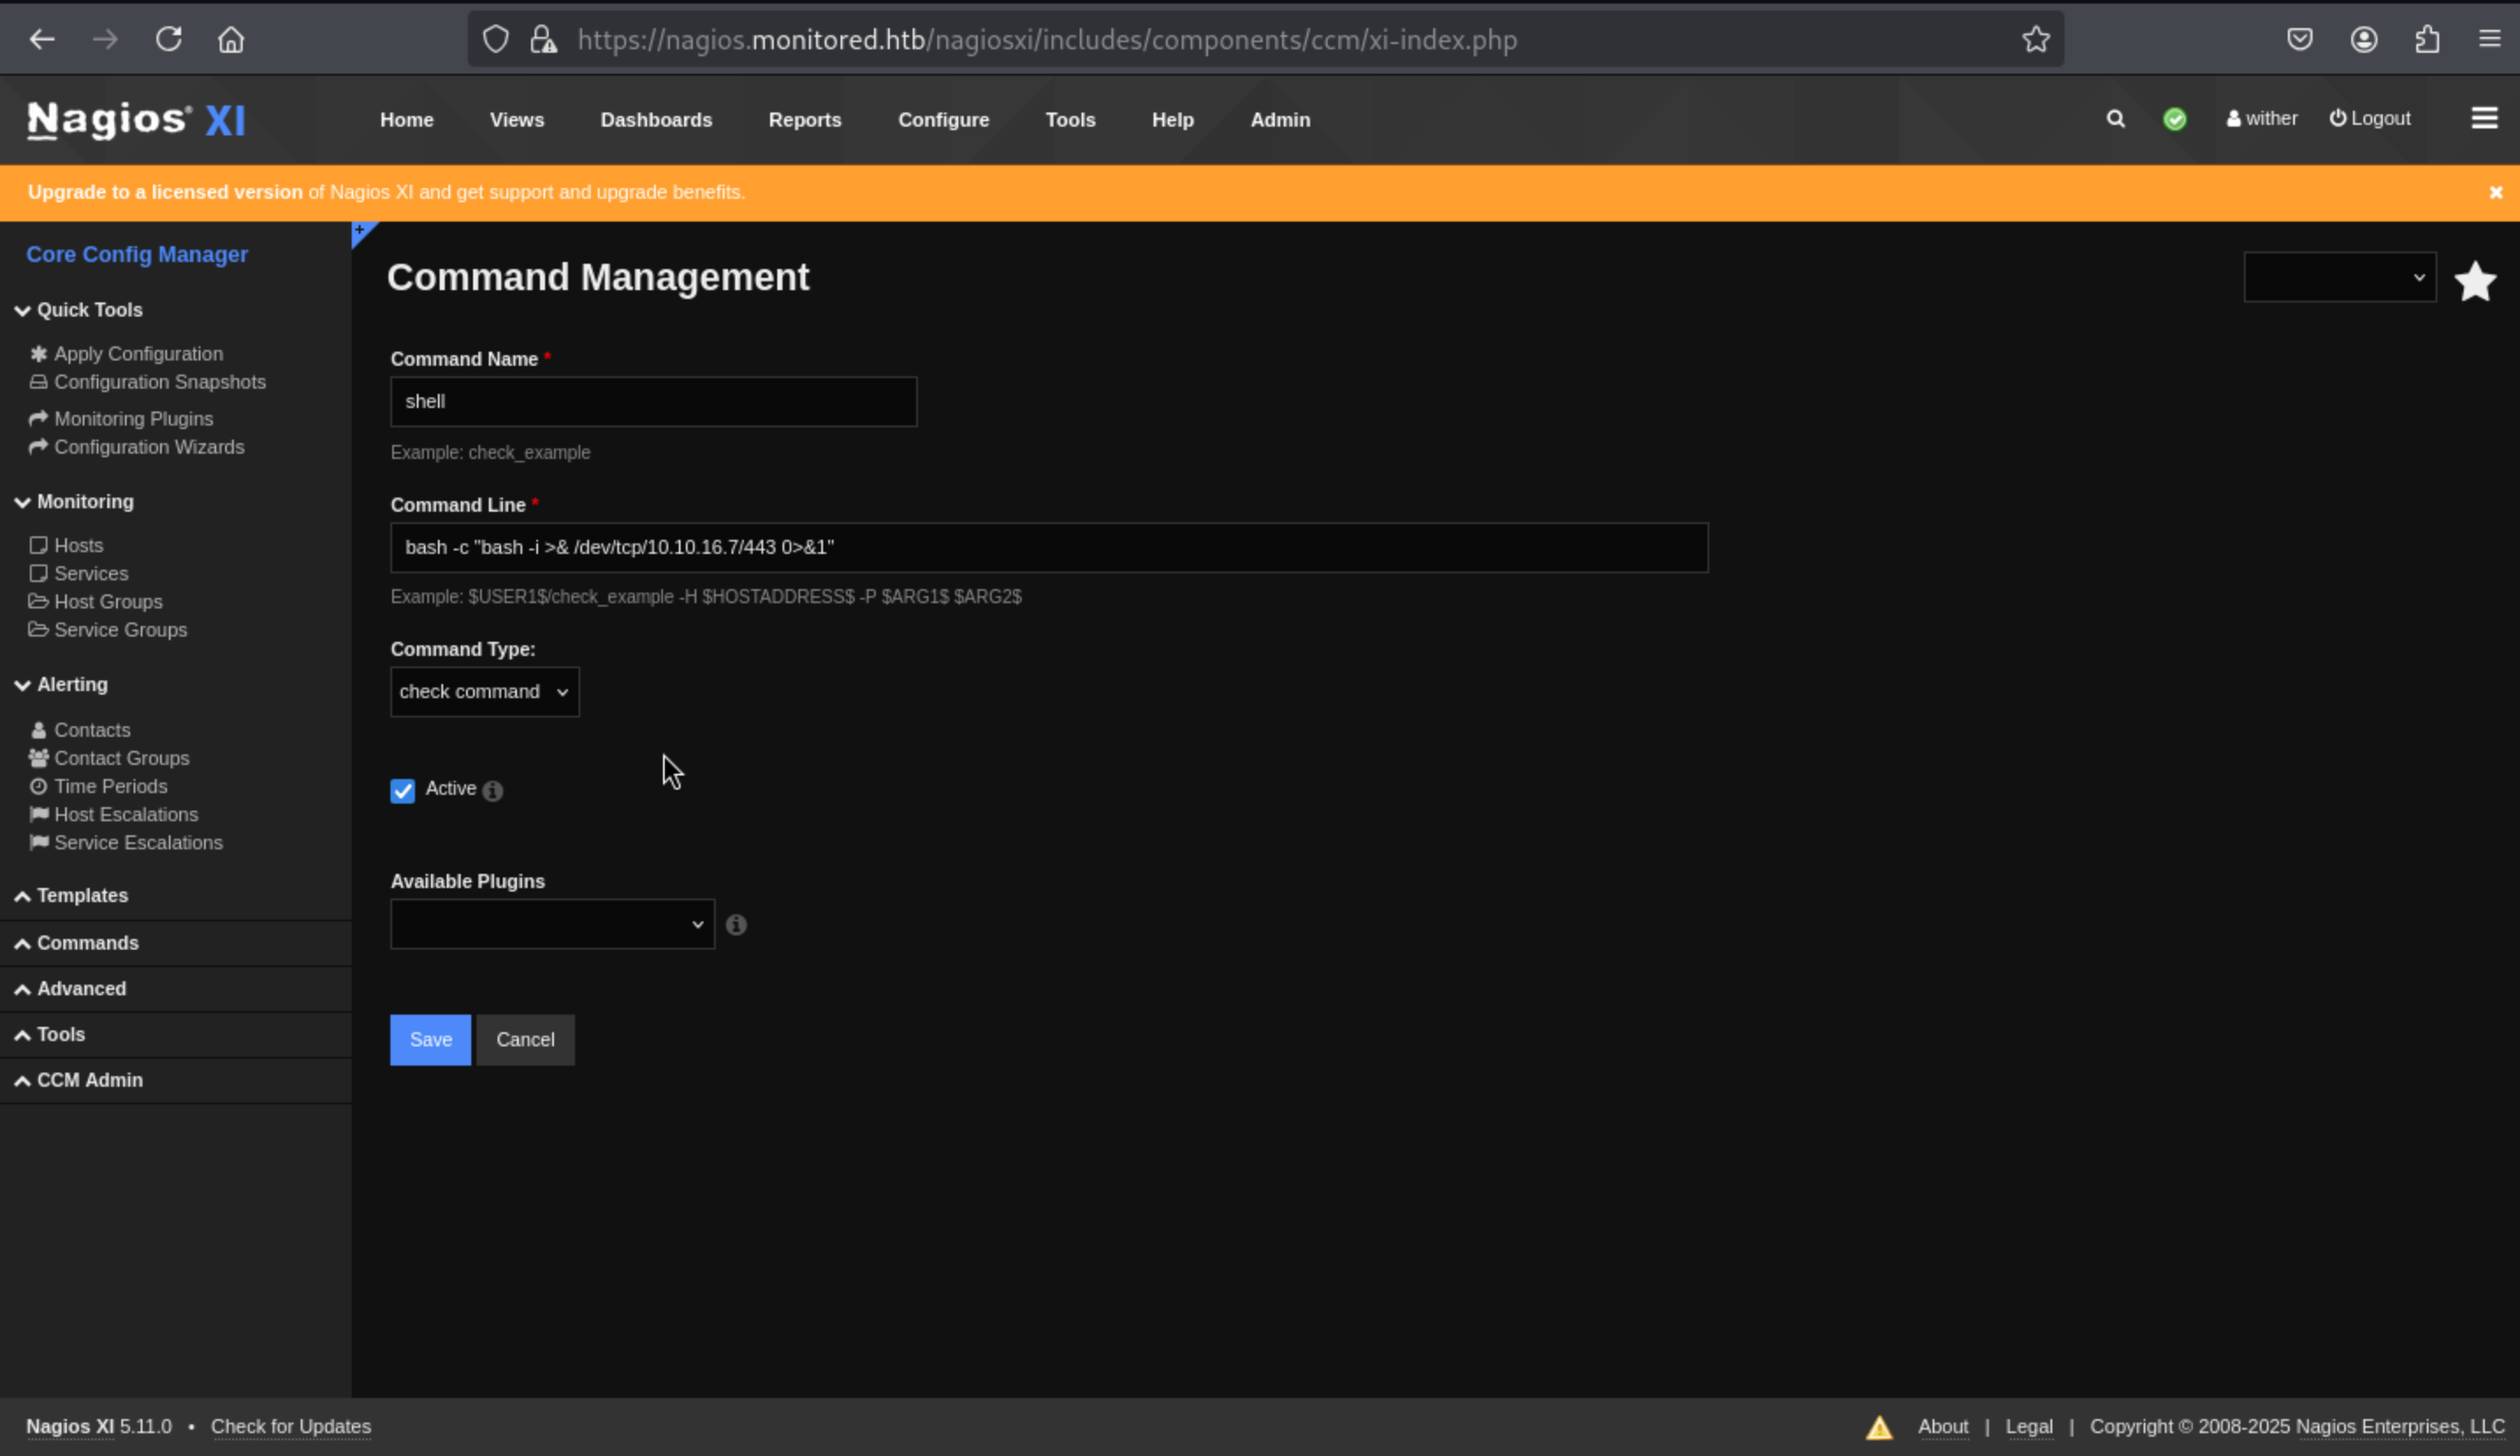This screenshot has height=1456, width=2520.
Task: Open the empty dropdown beside star icon
Action: pos(2339,277)
